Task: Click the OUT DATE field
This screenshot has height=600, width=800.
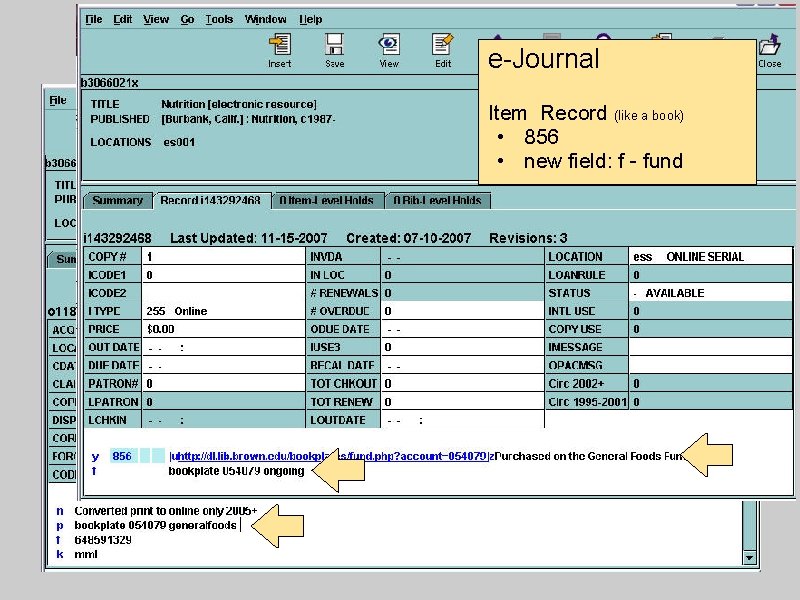Action: (223, 347)
